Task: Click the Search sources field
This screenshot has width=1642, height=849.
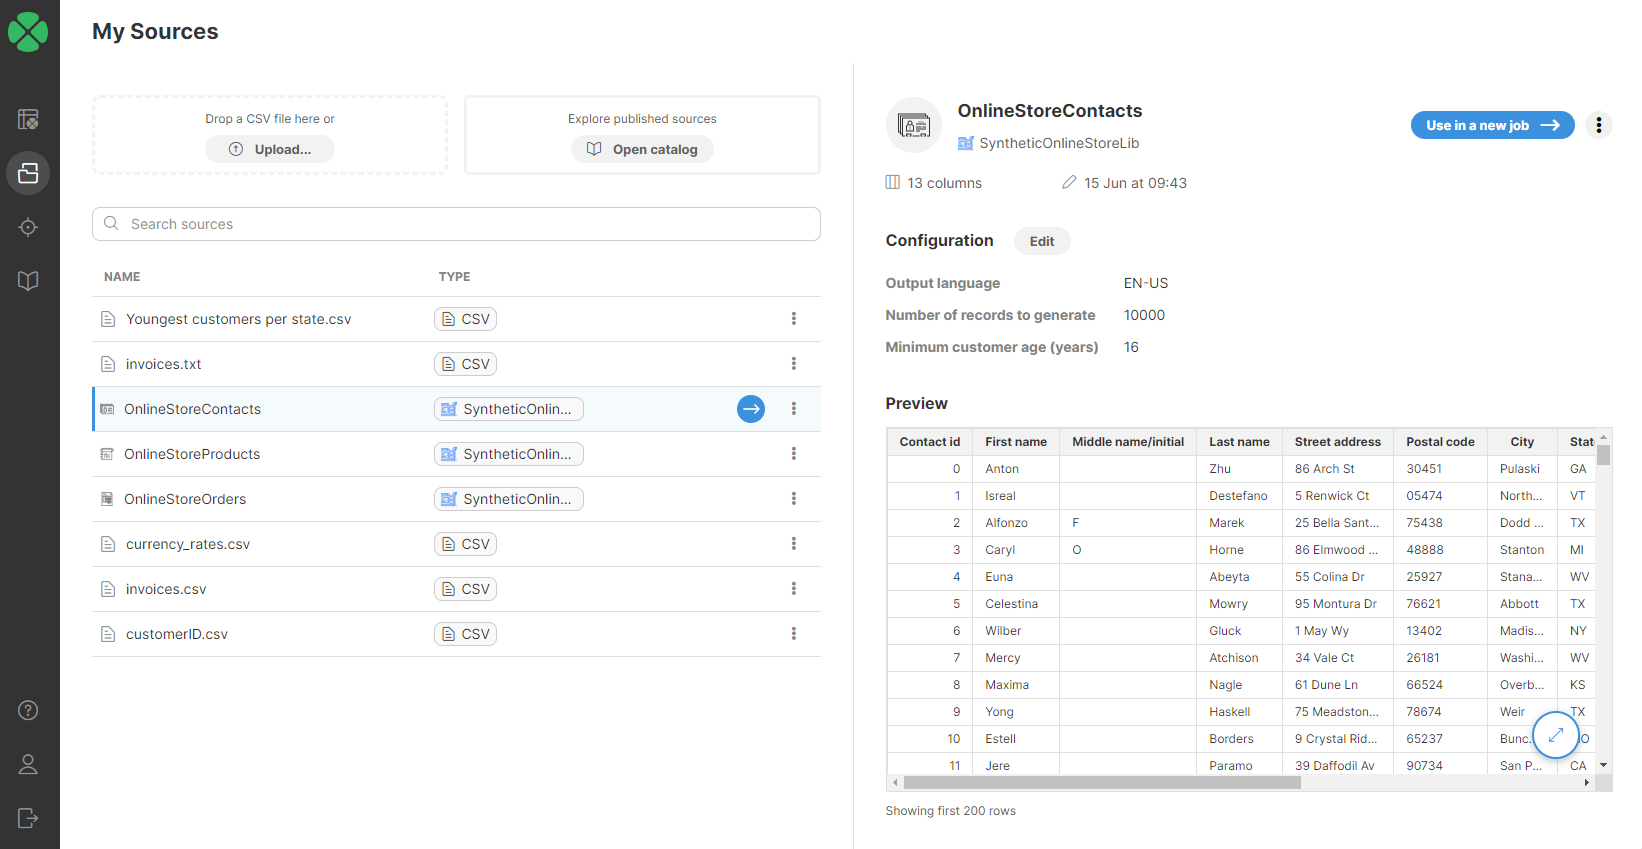Action: click(x=456, y=224)
